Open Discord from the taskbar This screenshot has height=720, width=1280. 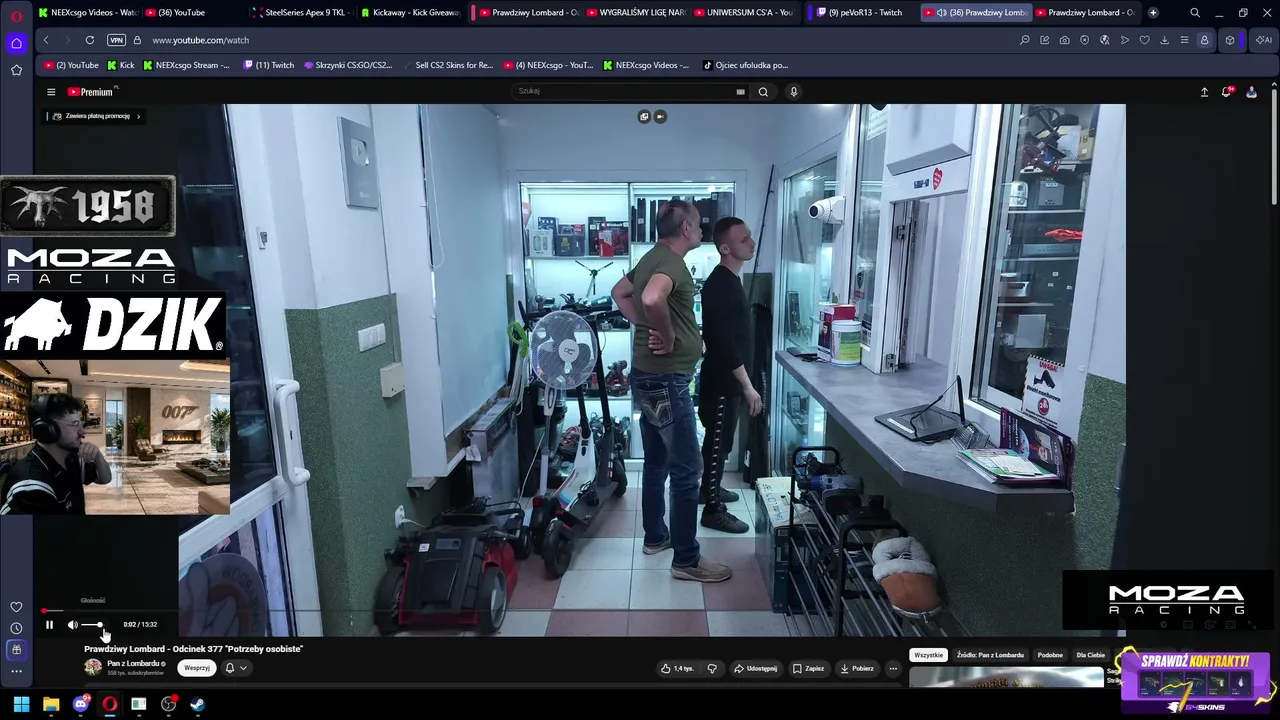point(81,704)
